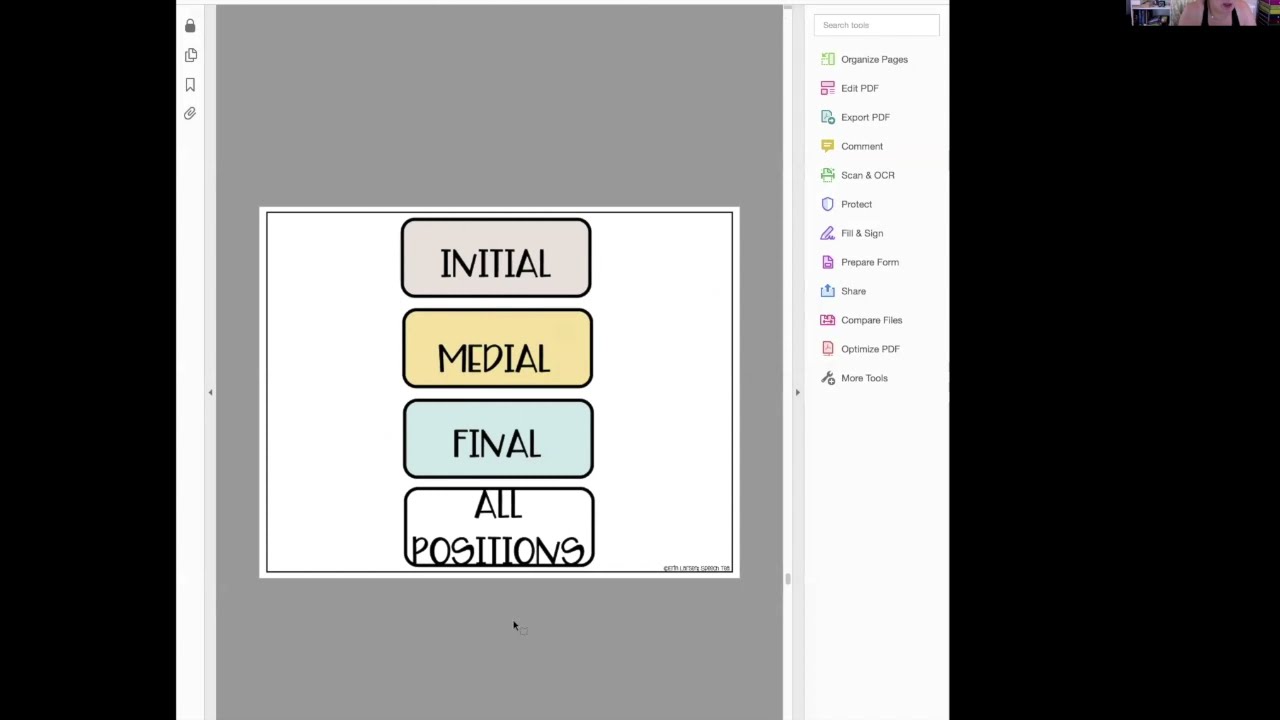Click the Share tool icon
The width and height of the screenshot is (1280, 720).
(x=827, y=291)
